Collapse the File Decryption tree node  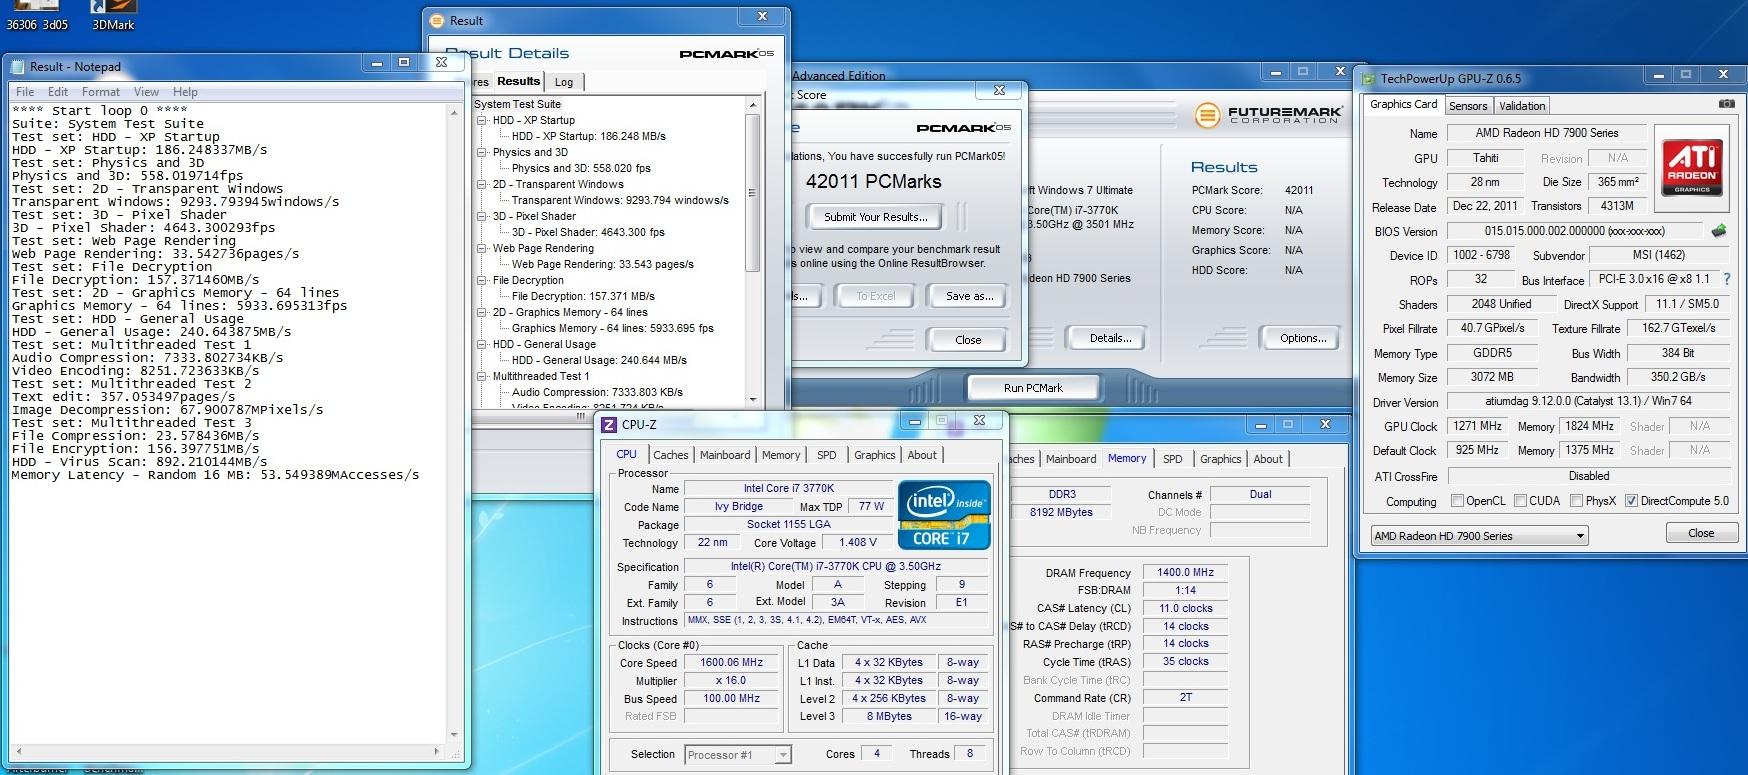click(x=482, y=280)
